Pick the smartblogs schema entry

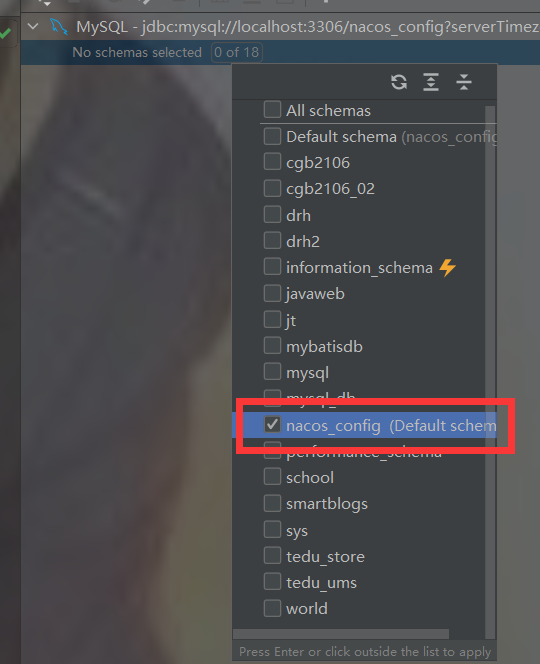tap(327, 504)
